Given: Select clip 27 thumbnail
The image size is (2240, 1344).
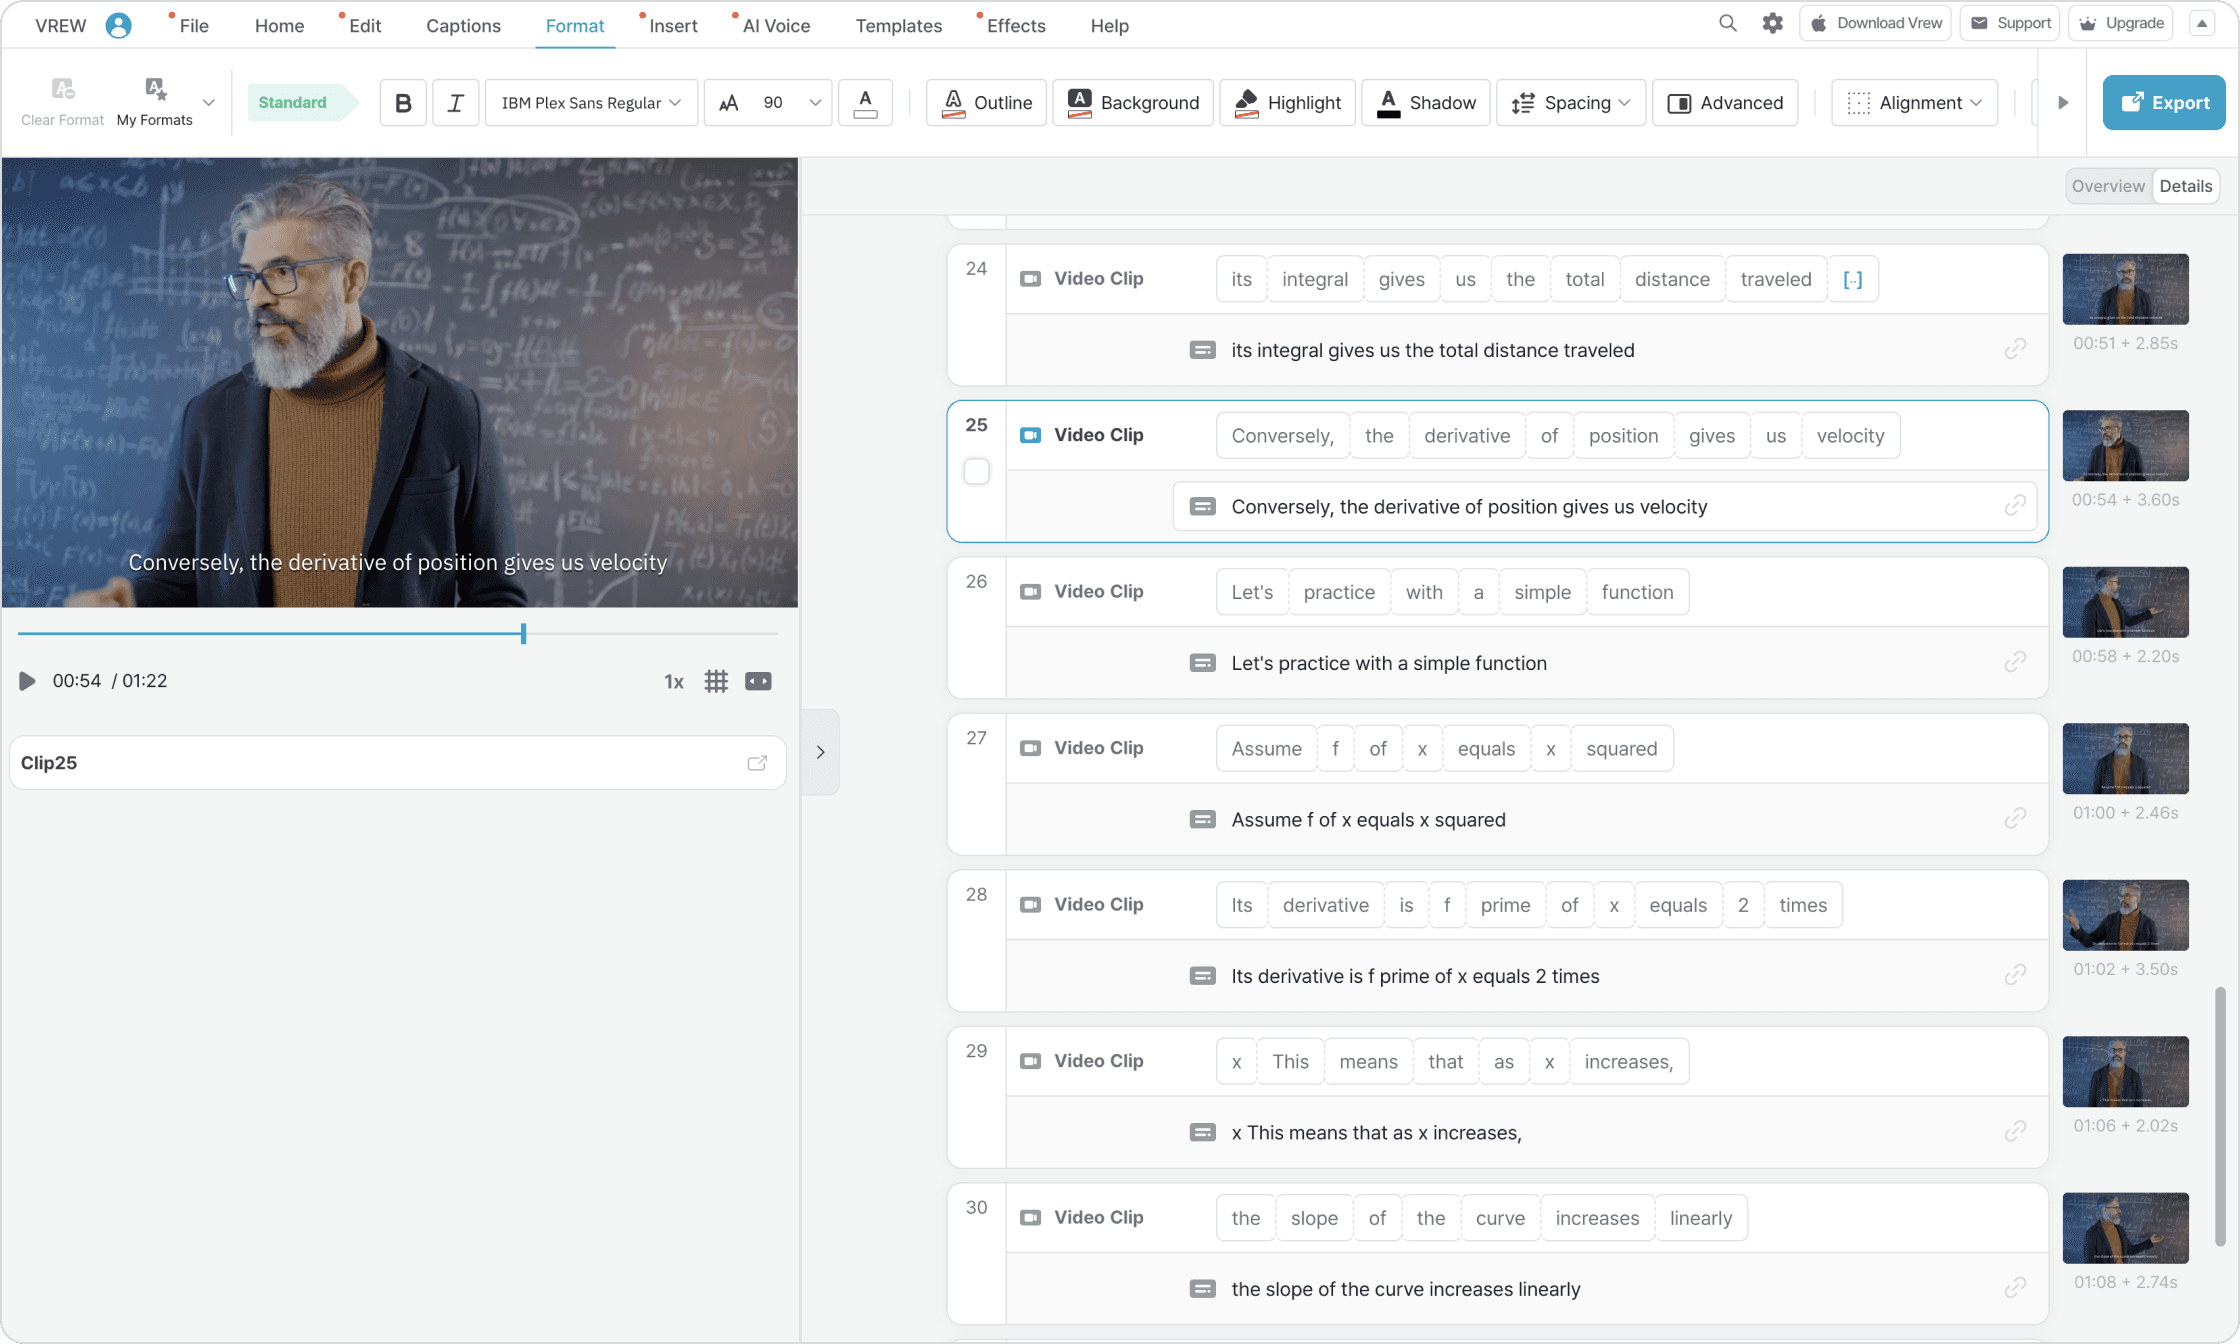Looking at the screenshot, I should click(2125, 759).
